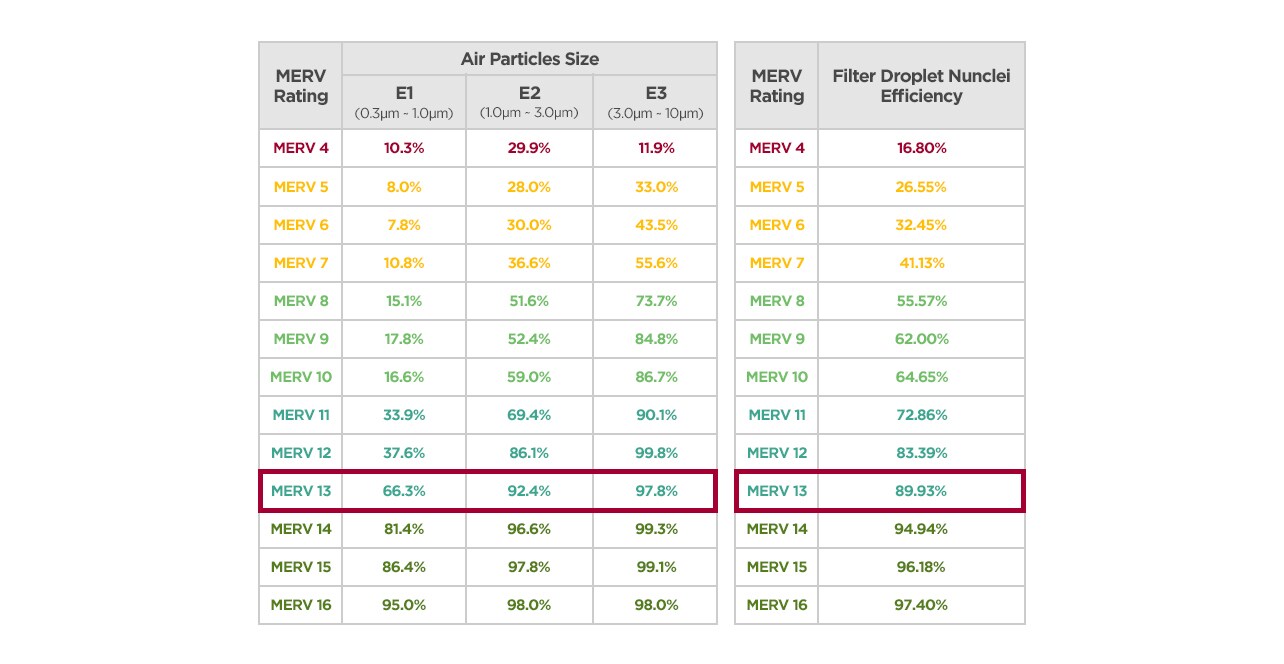Viewport: 1284px width, 664px height.
Task: Click the "Filter Droplet Nunclei Efficiency" header
Action: (x=921, y=86)
